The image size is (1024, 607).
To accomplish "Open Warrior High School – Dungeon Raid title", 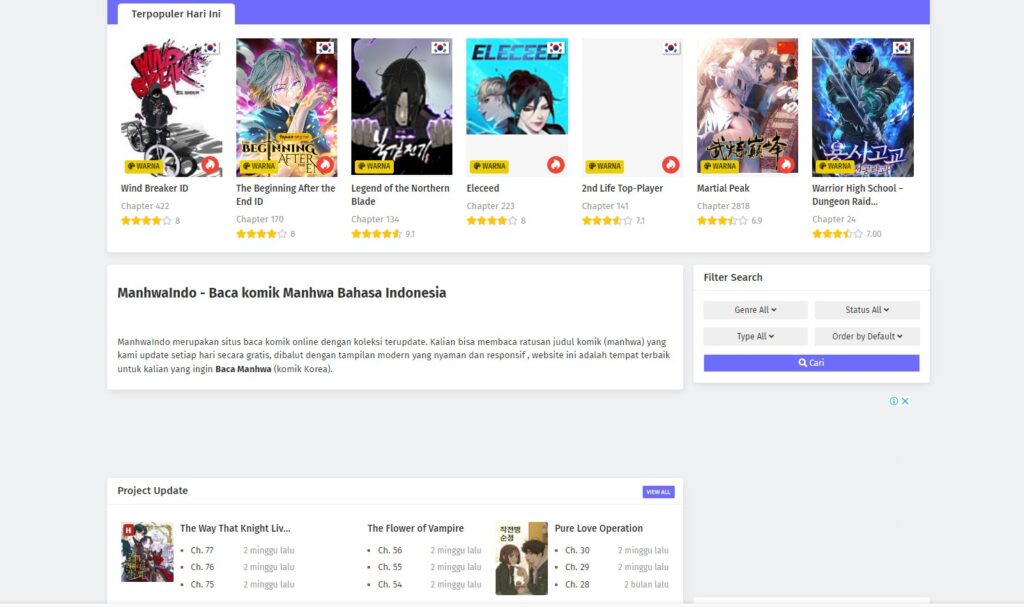I will click(x=857, y=195).
